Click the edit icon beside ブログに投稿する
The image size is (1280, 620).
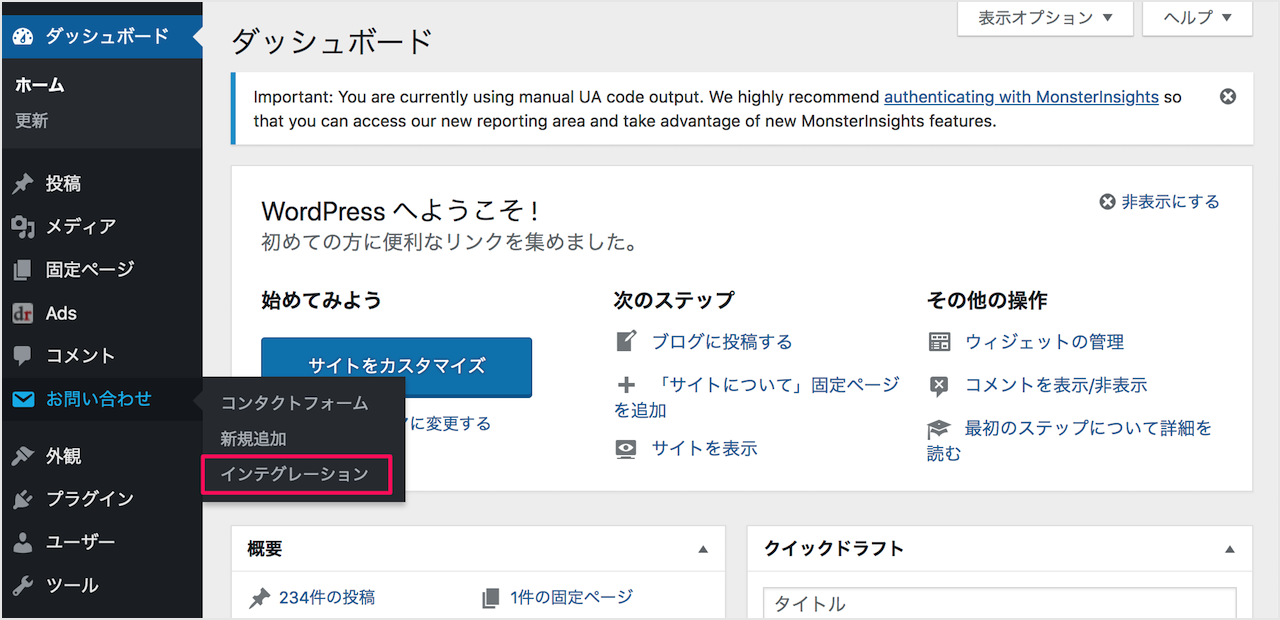click(x=626, y=341)
